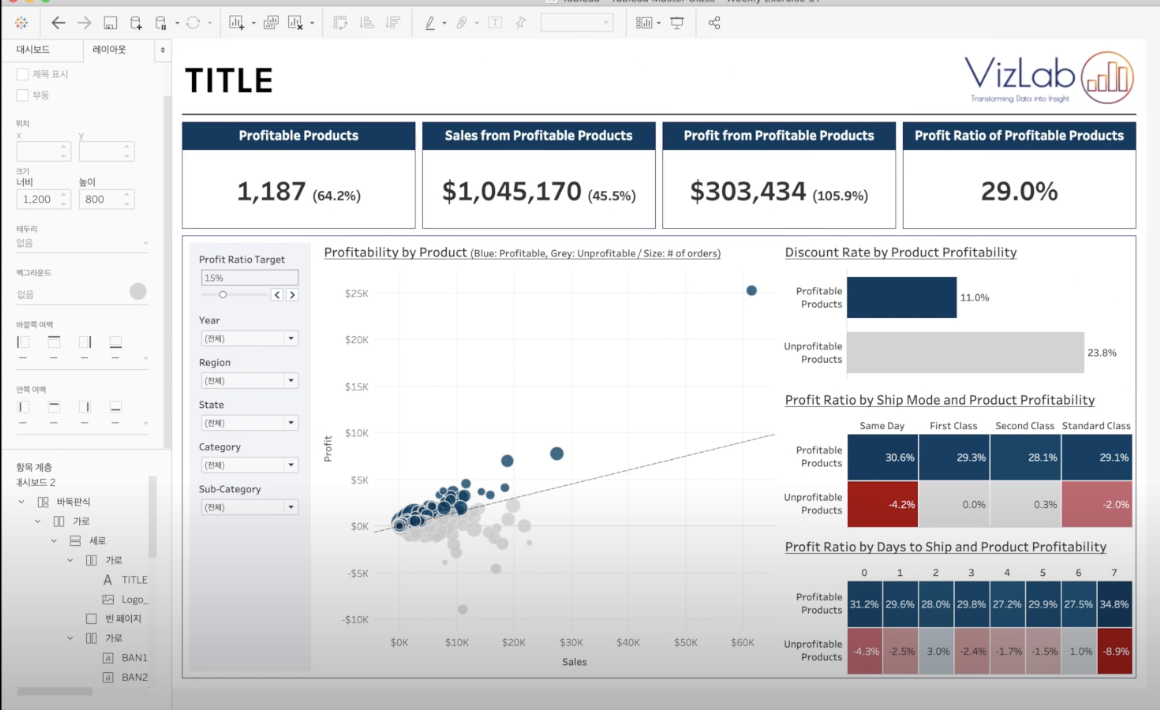The height and width of the screenshot is (710, 1160).
Task: Click the Same Day Unprofitable -4.2% cell
Action: (x=883, y=504)
